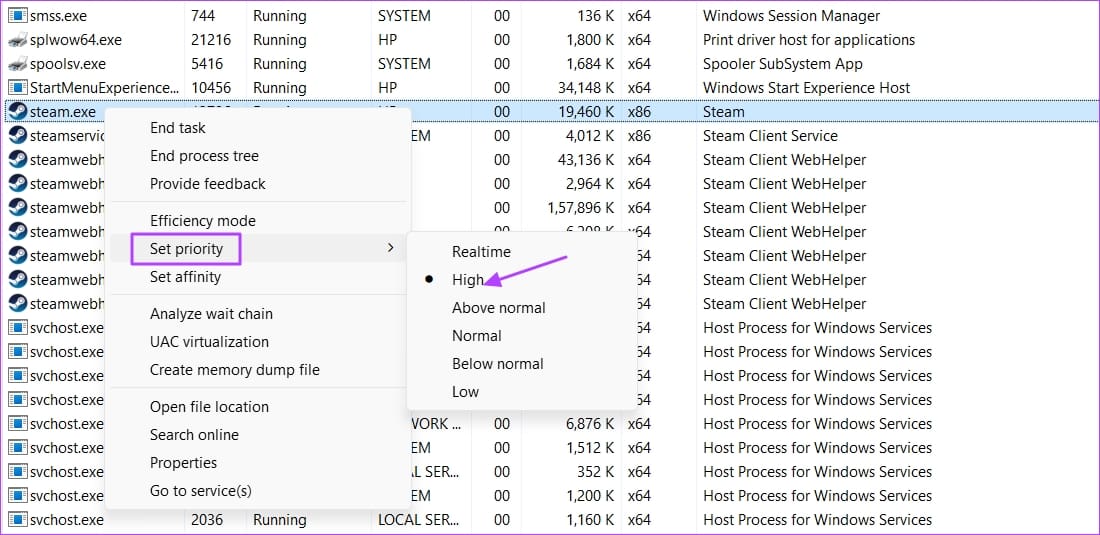The image size is (1100, 535).
Task: Toggle UAC virtualization menu item
Action: pyautogui.click(x=257, y=342)
